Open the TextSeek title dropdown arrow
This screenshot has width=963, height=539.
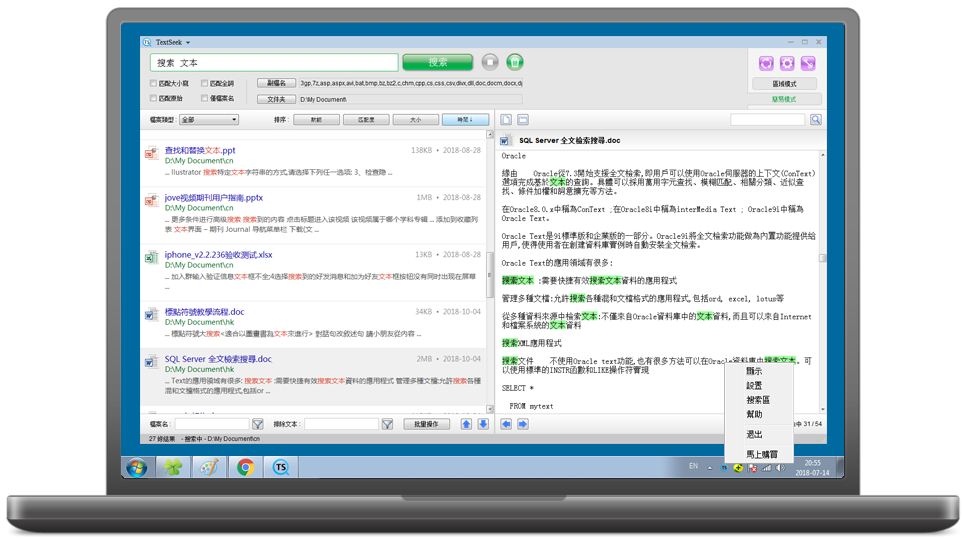click(188, 43)
